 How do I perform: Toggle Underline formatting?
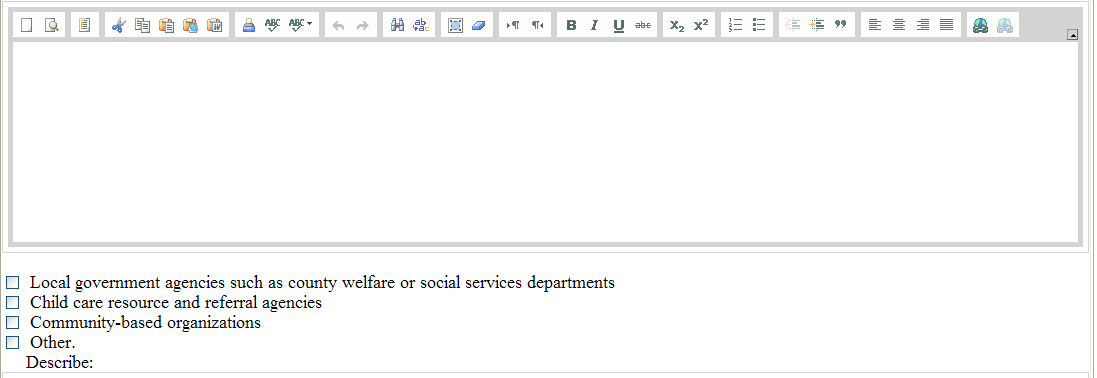[618, 25]
